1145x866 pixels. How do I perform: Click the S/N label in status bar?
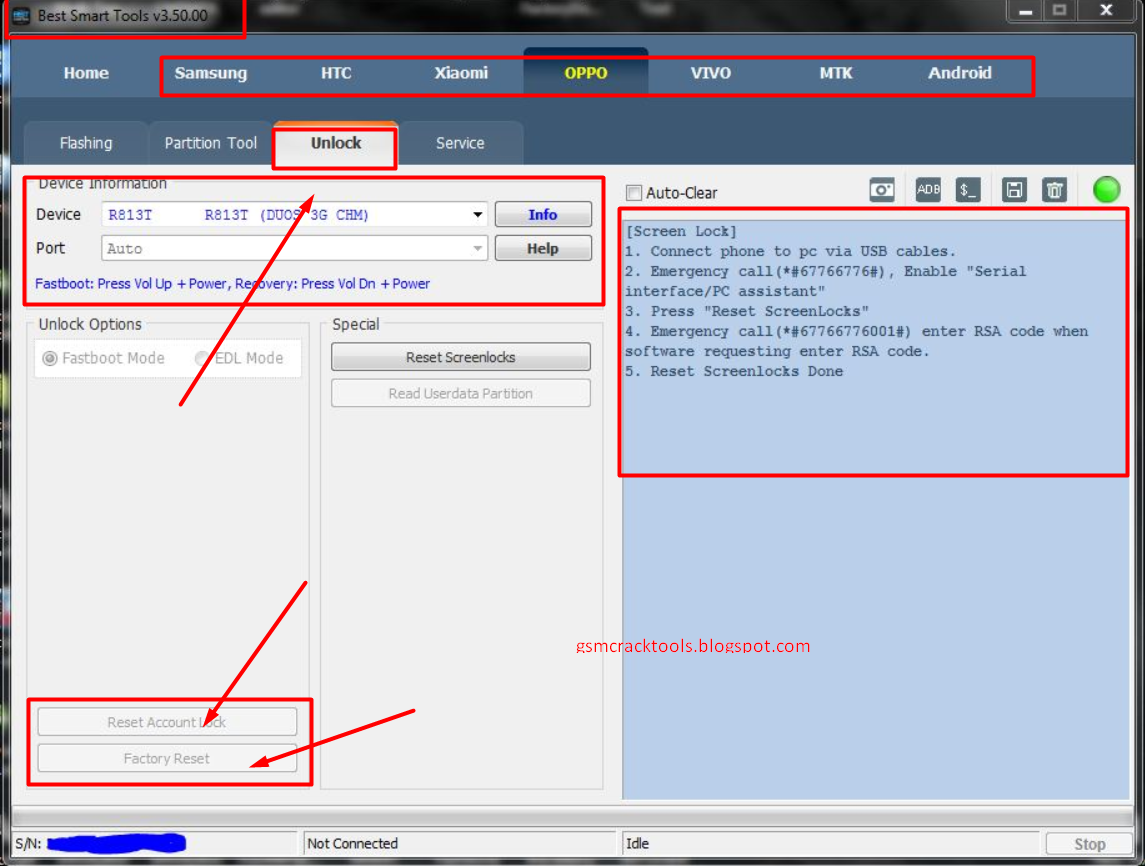[28, 844]
